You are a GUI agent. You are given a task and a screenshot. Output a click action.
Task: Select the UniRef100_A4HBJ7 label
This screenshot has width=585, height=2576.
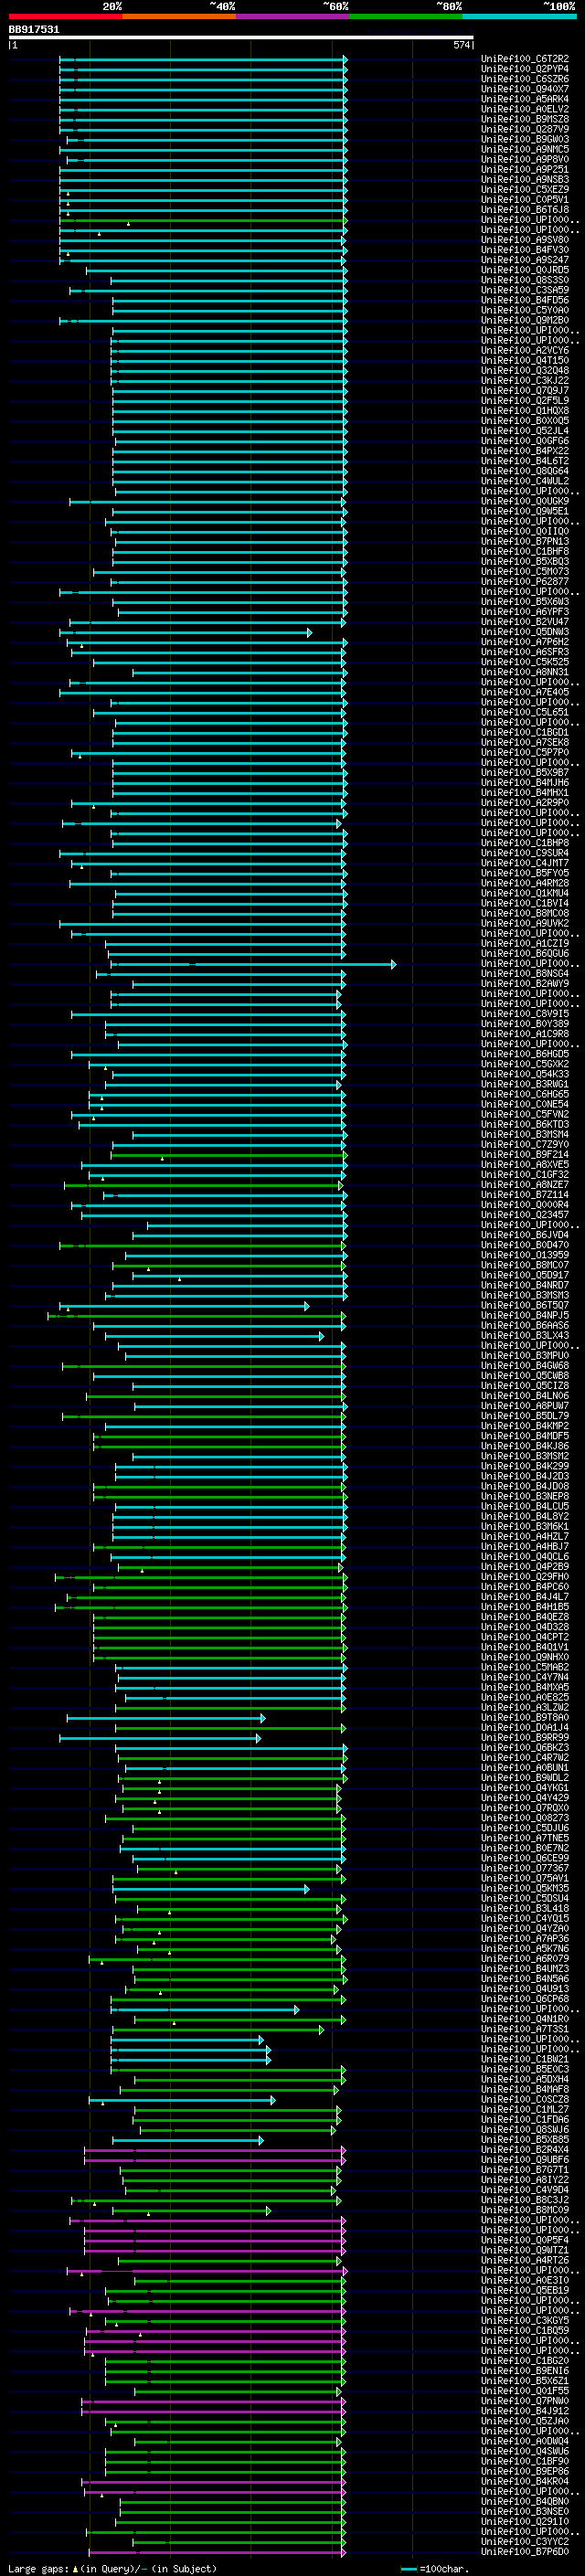click(525, 1546)
